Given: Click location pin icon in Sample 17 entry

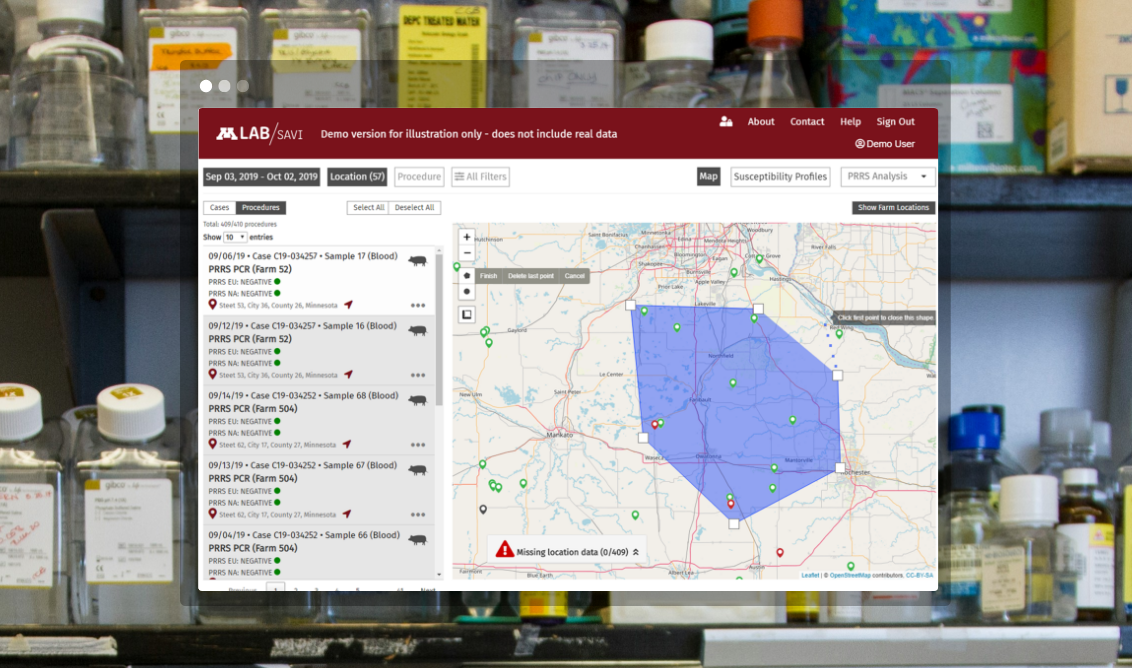Looking at the screenshot, I should [x=212, y=304].
